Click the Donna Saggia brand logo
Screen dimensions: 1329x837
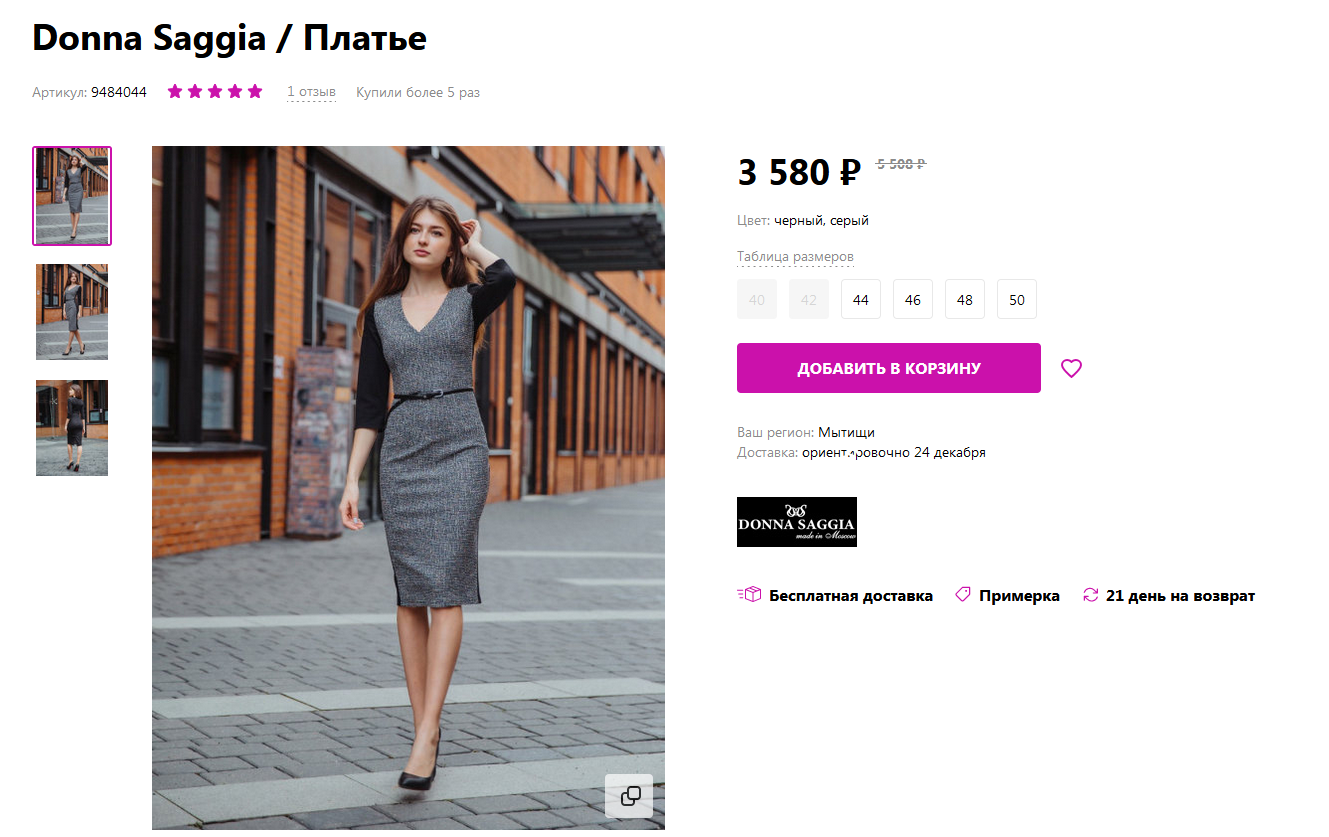click(x=796, y=521)
